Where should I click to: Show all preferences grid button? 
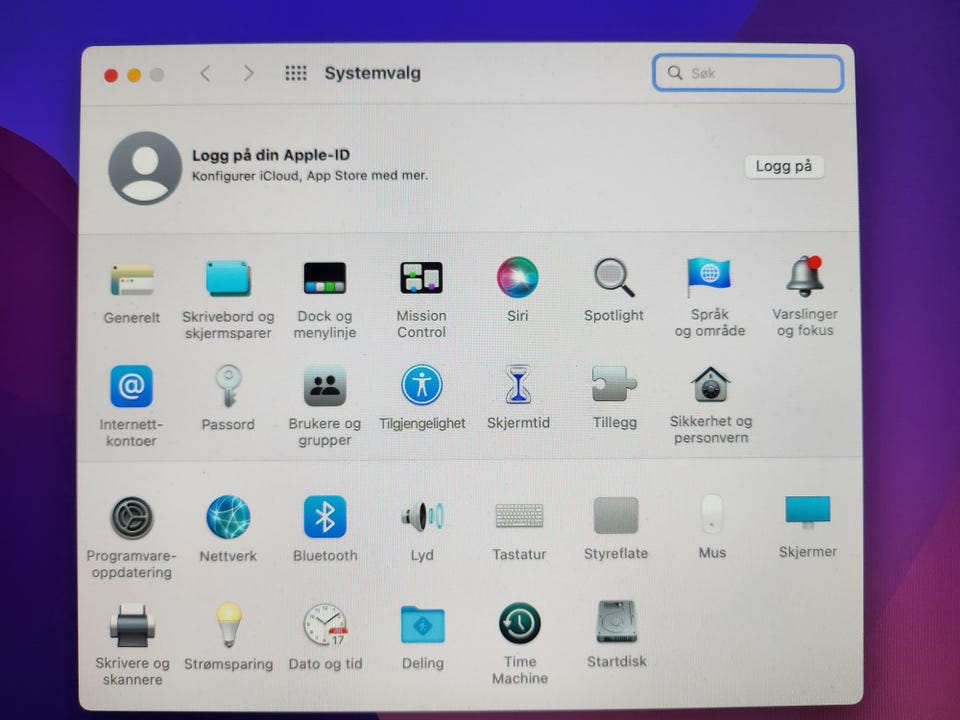296,73
